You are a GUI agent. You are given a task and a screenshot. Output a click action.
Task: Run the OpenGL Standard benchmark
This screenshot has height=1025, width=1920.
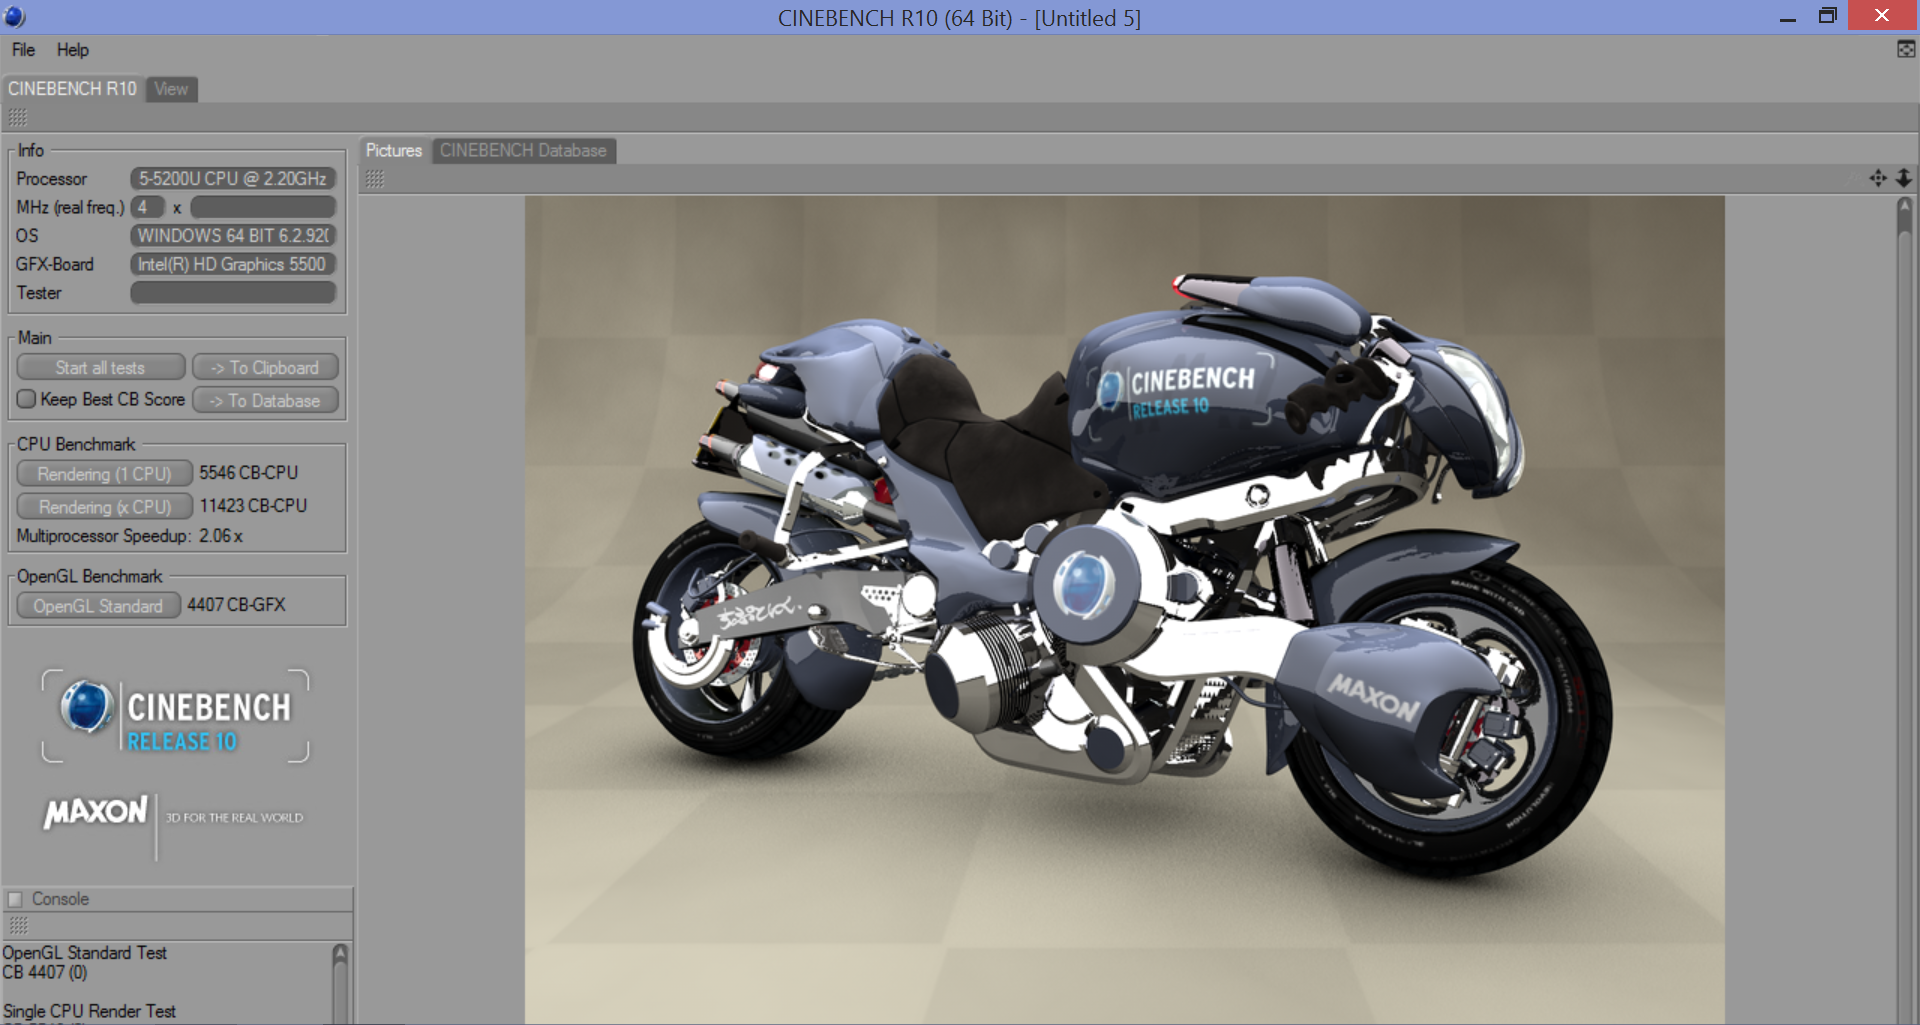[x=98, y=606]
